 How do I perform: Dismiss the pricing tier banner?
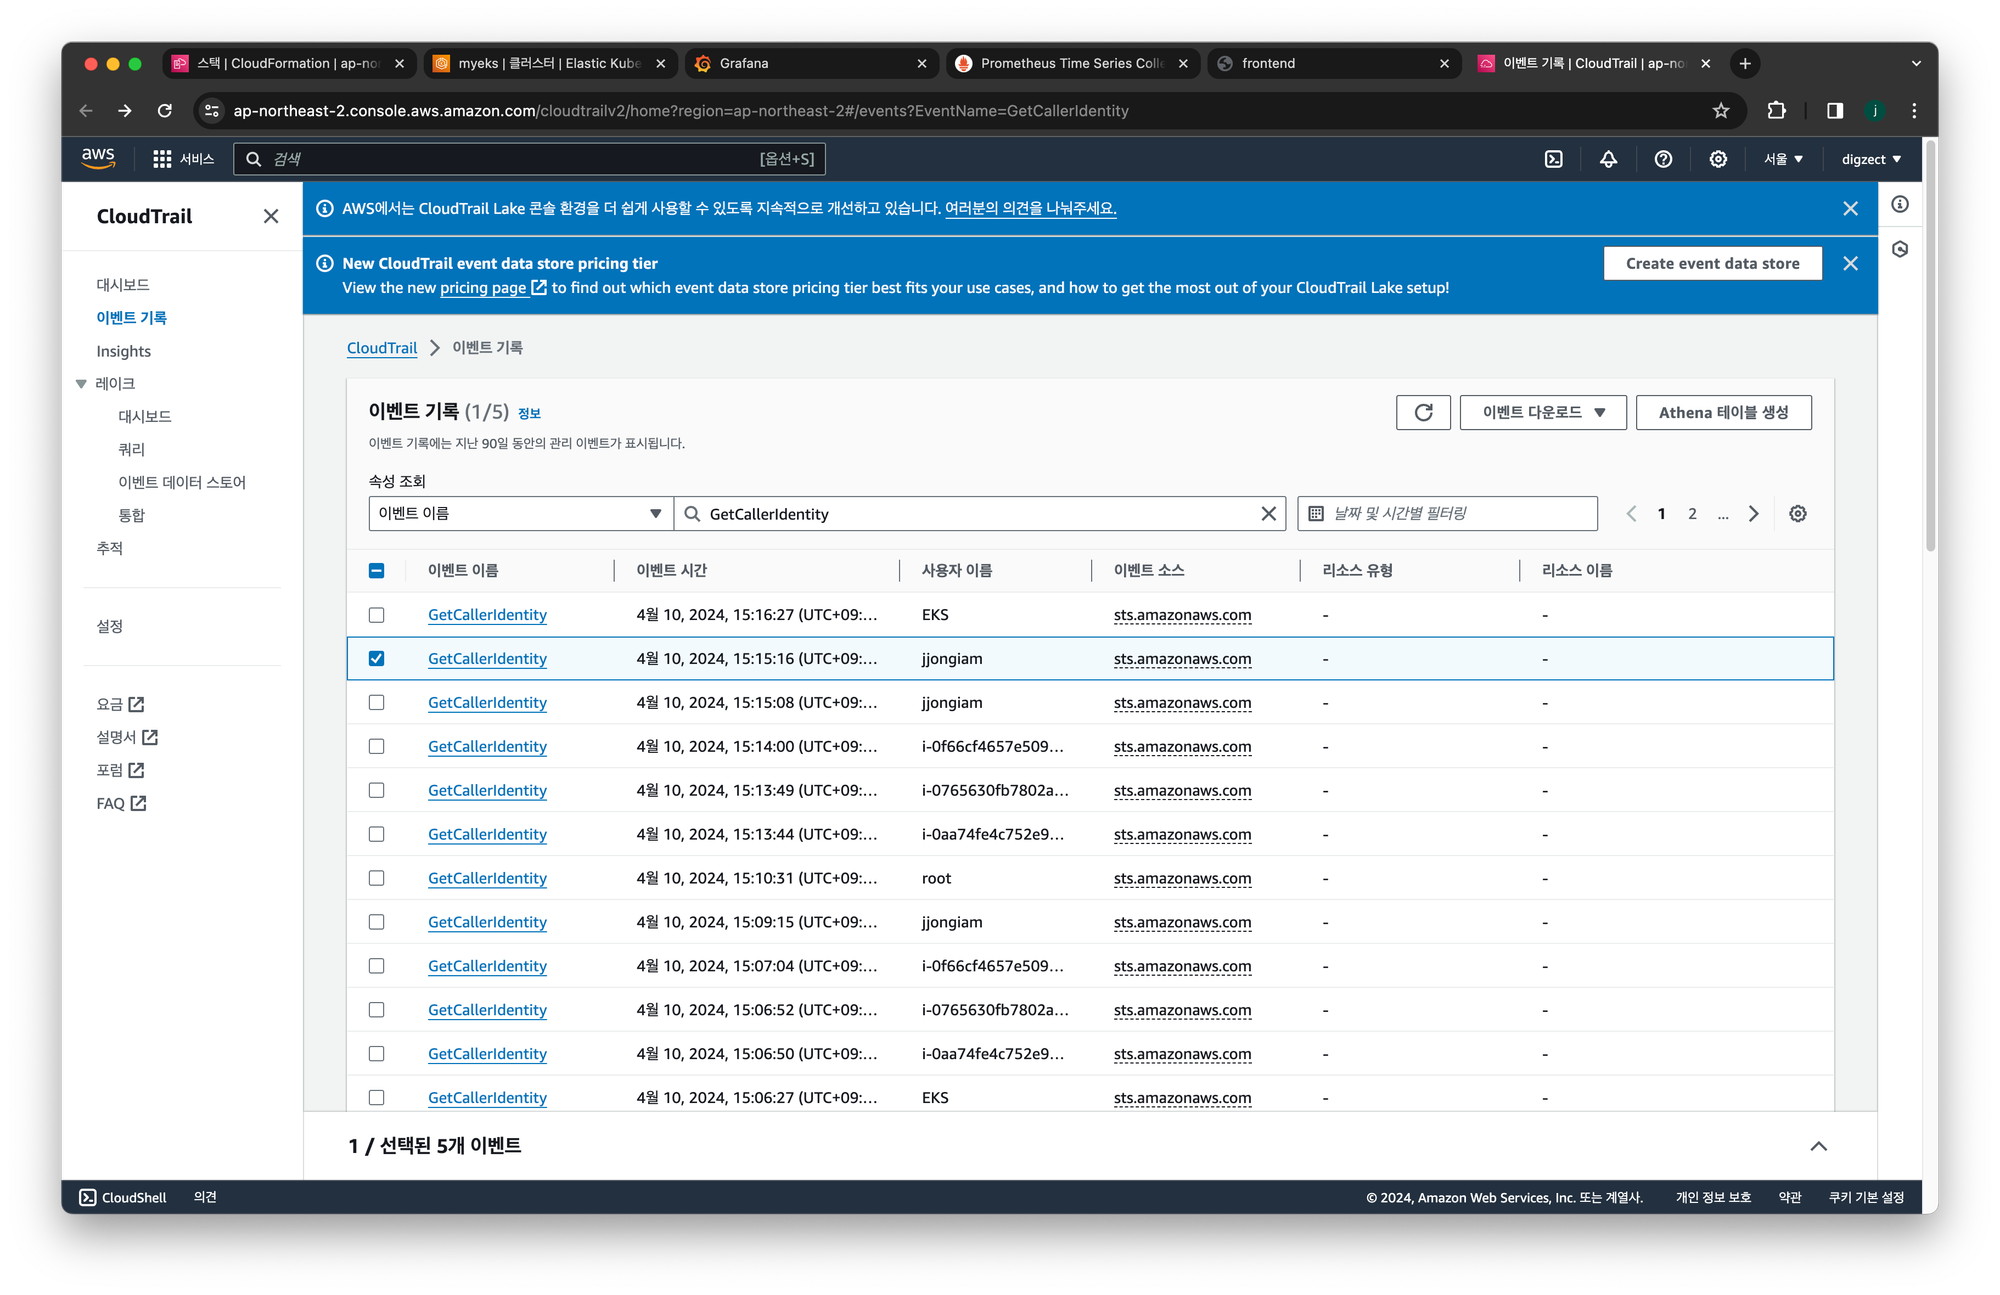pyautogui.click(x=1850, y=263)
